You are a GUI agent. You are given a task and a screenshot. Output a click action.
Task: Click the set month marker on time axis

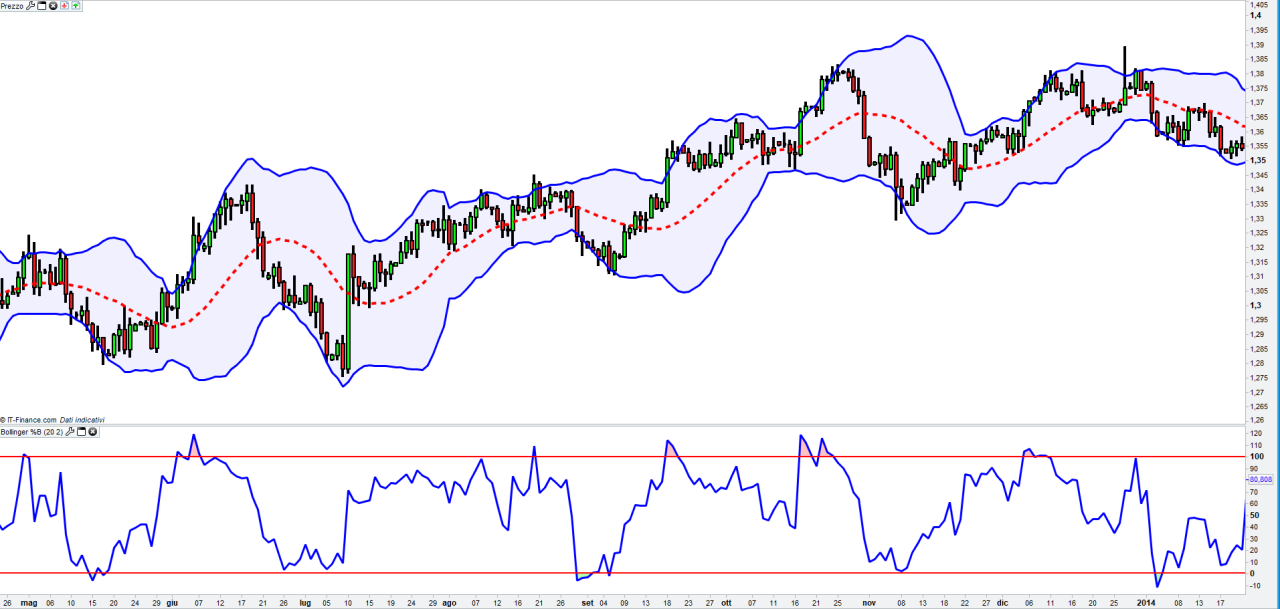(x=588, y=604)
